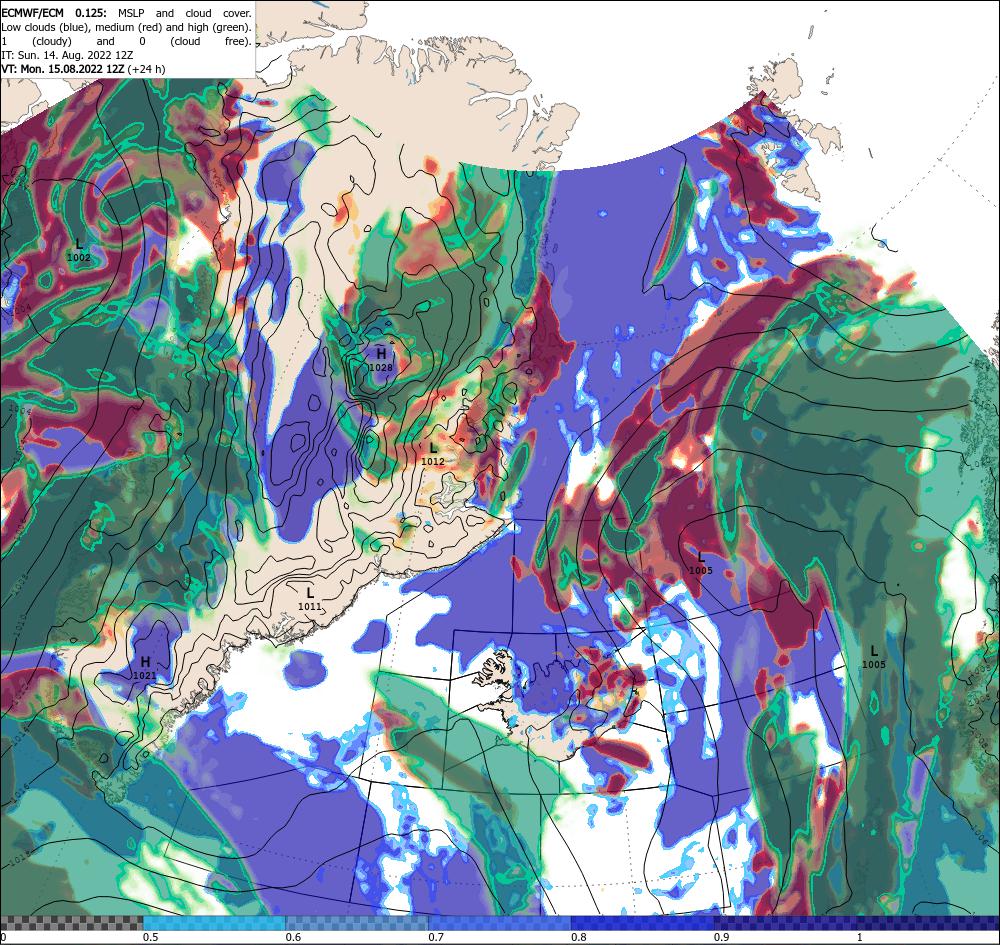Click the '(+24 h)' forecast offset

point(147,70)
